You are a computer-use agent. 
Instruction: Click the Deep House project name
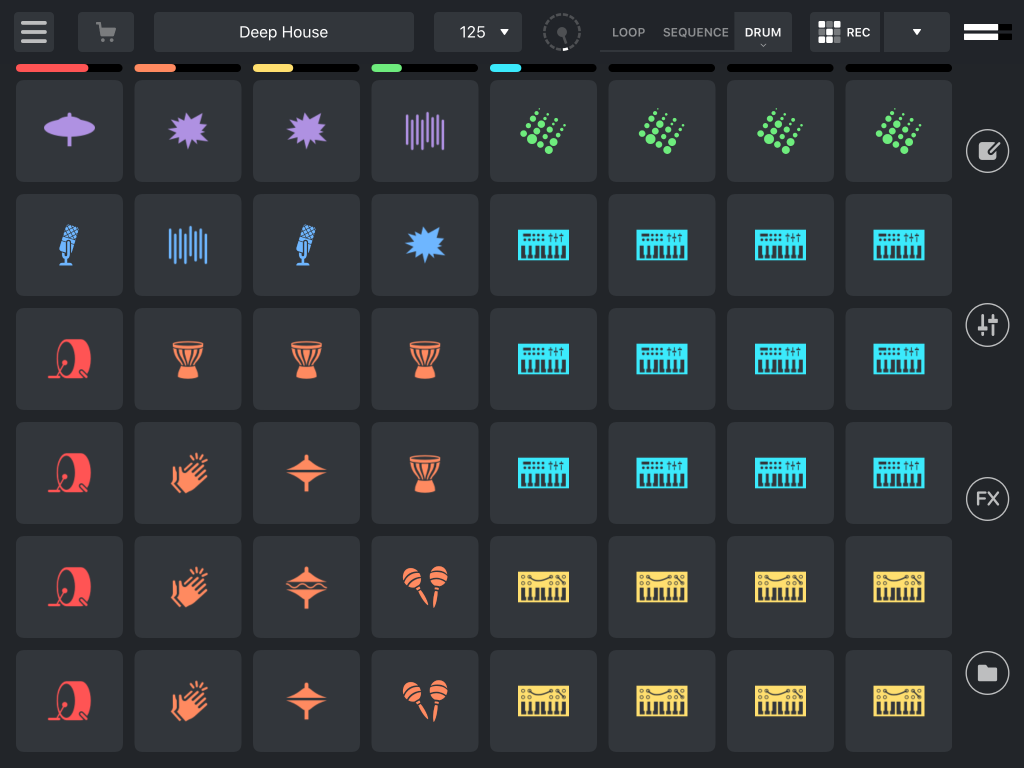(x=284, y=32)
